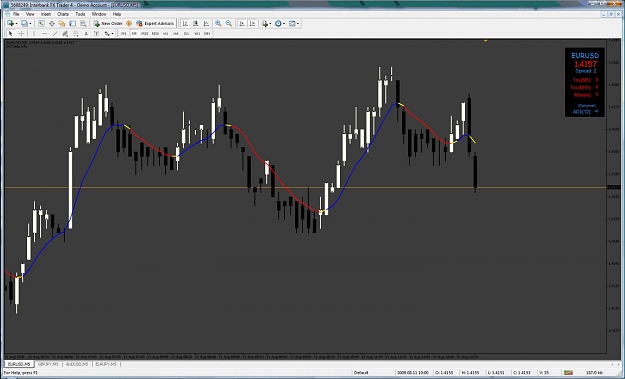This screenshot has width=625, height=379.
Task: Open the View menu
Action: [30, 14]
